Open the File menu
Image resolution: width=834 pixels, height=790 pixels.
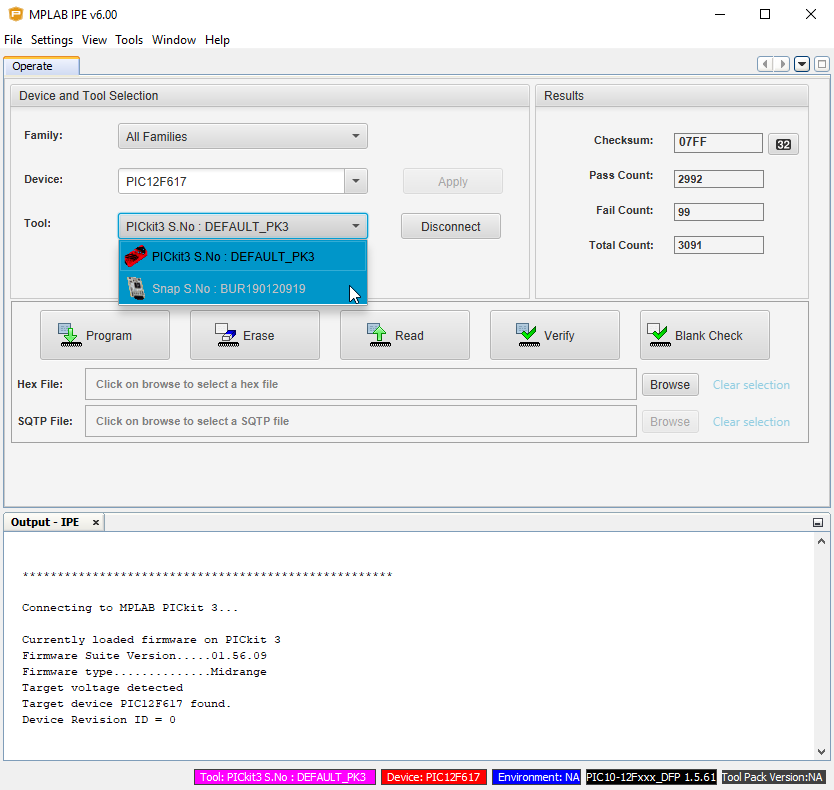[13, 40]
